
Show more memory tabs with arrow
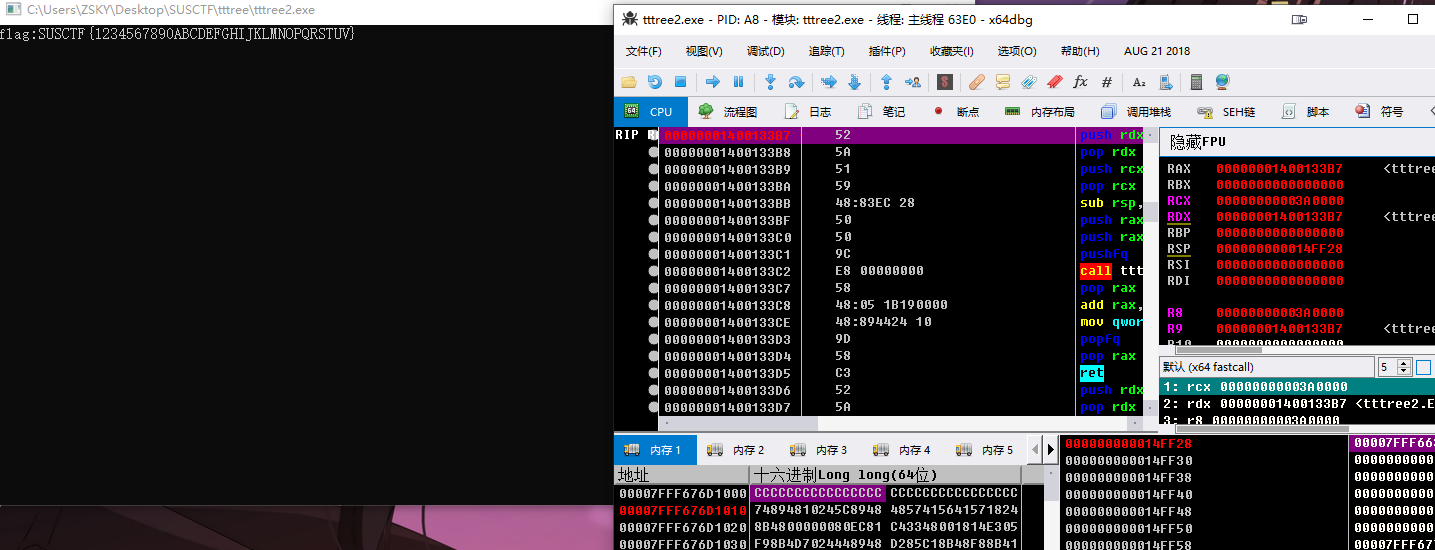pos(1050,450)
